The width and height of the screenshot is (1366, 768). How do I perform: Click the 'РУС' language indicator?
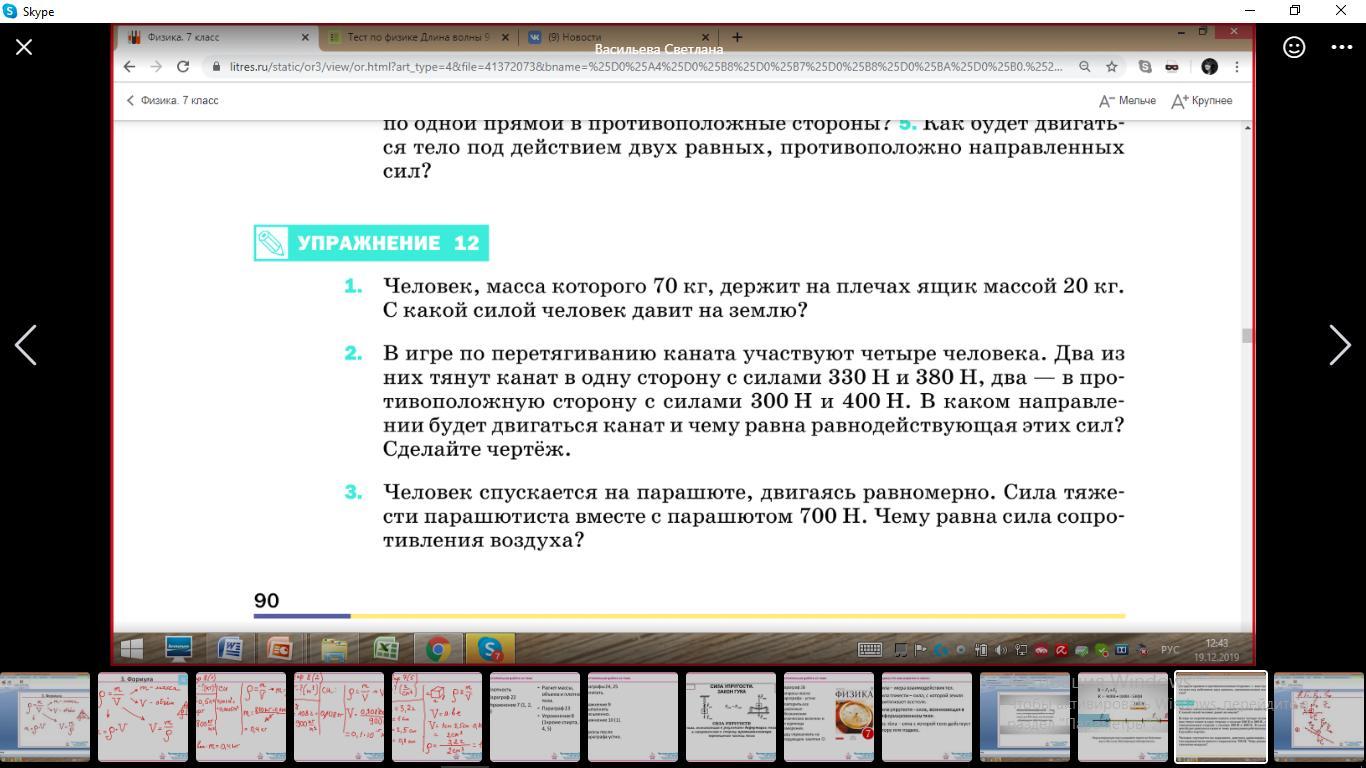tap(1170, 650)
